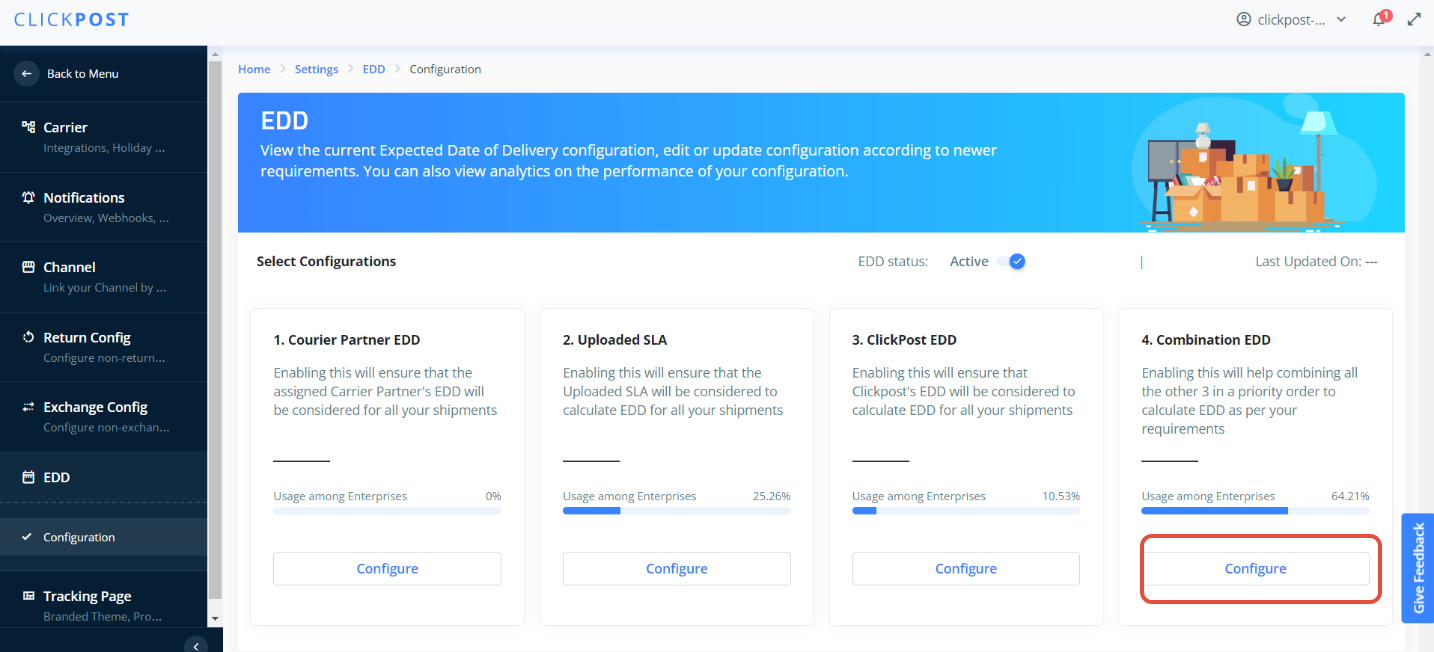The height and width of the screenshot is (652, 1434).
Task: Go to EDD breadcrumb link
Action: point(374,69)
